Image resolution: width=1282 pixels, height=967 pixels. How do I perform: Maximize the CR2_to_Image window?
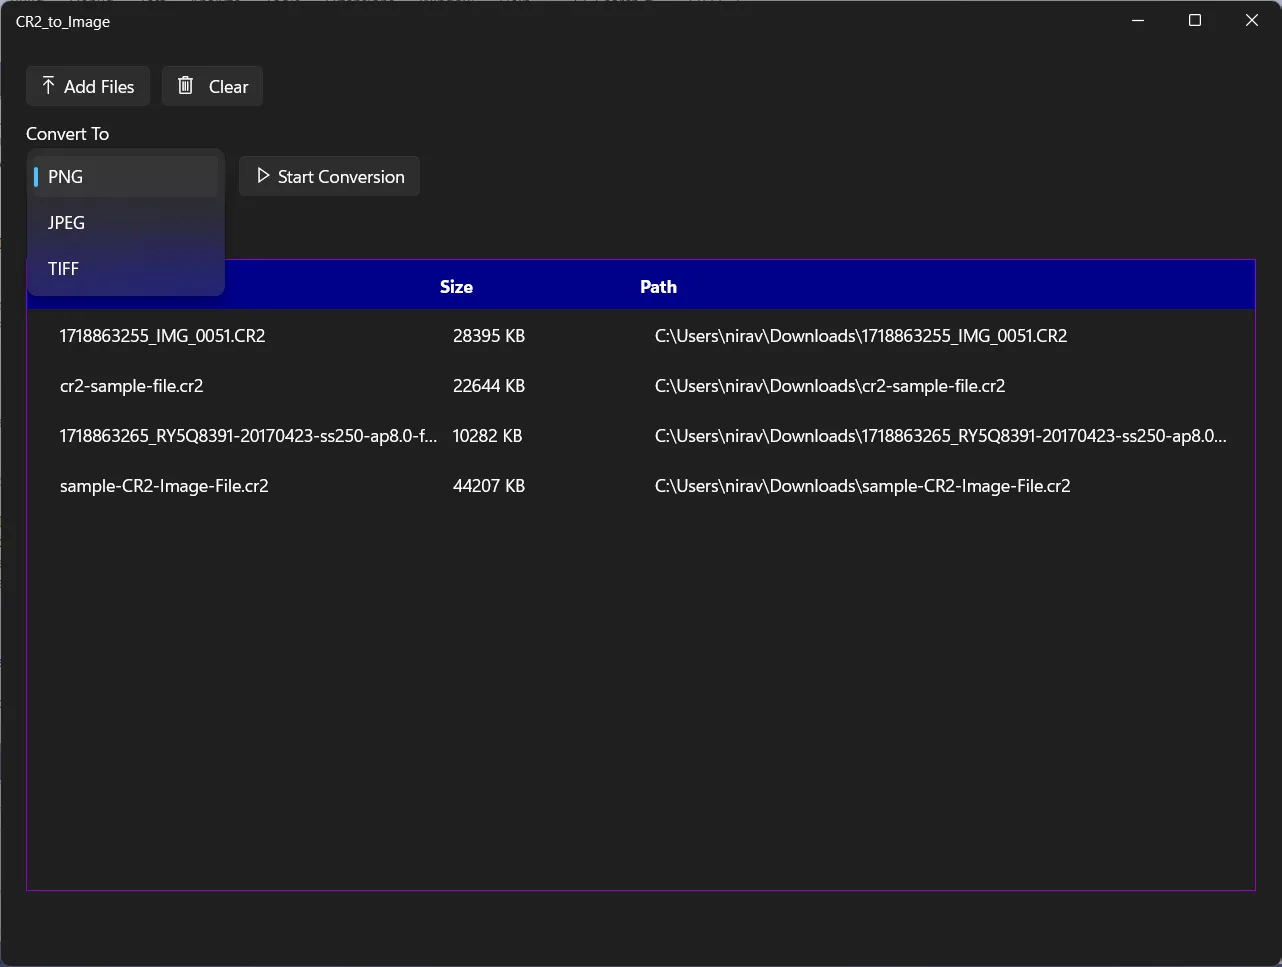tap(1195, 21)
